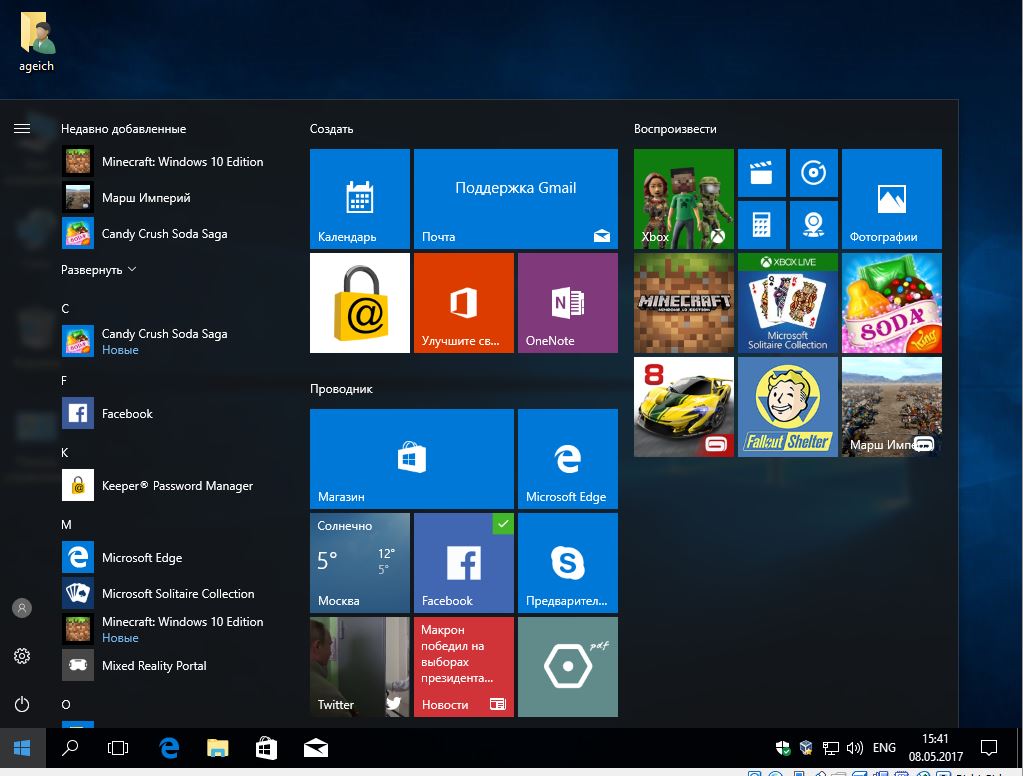The width and height of the screenshot is (1023, 776).
Task: Open the OneNote tile
Action: [x=568, y=303]
